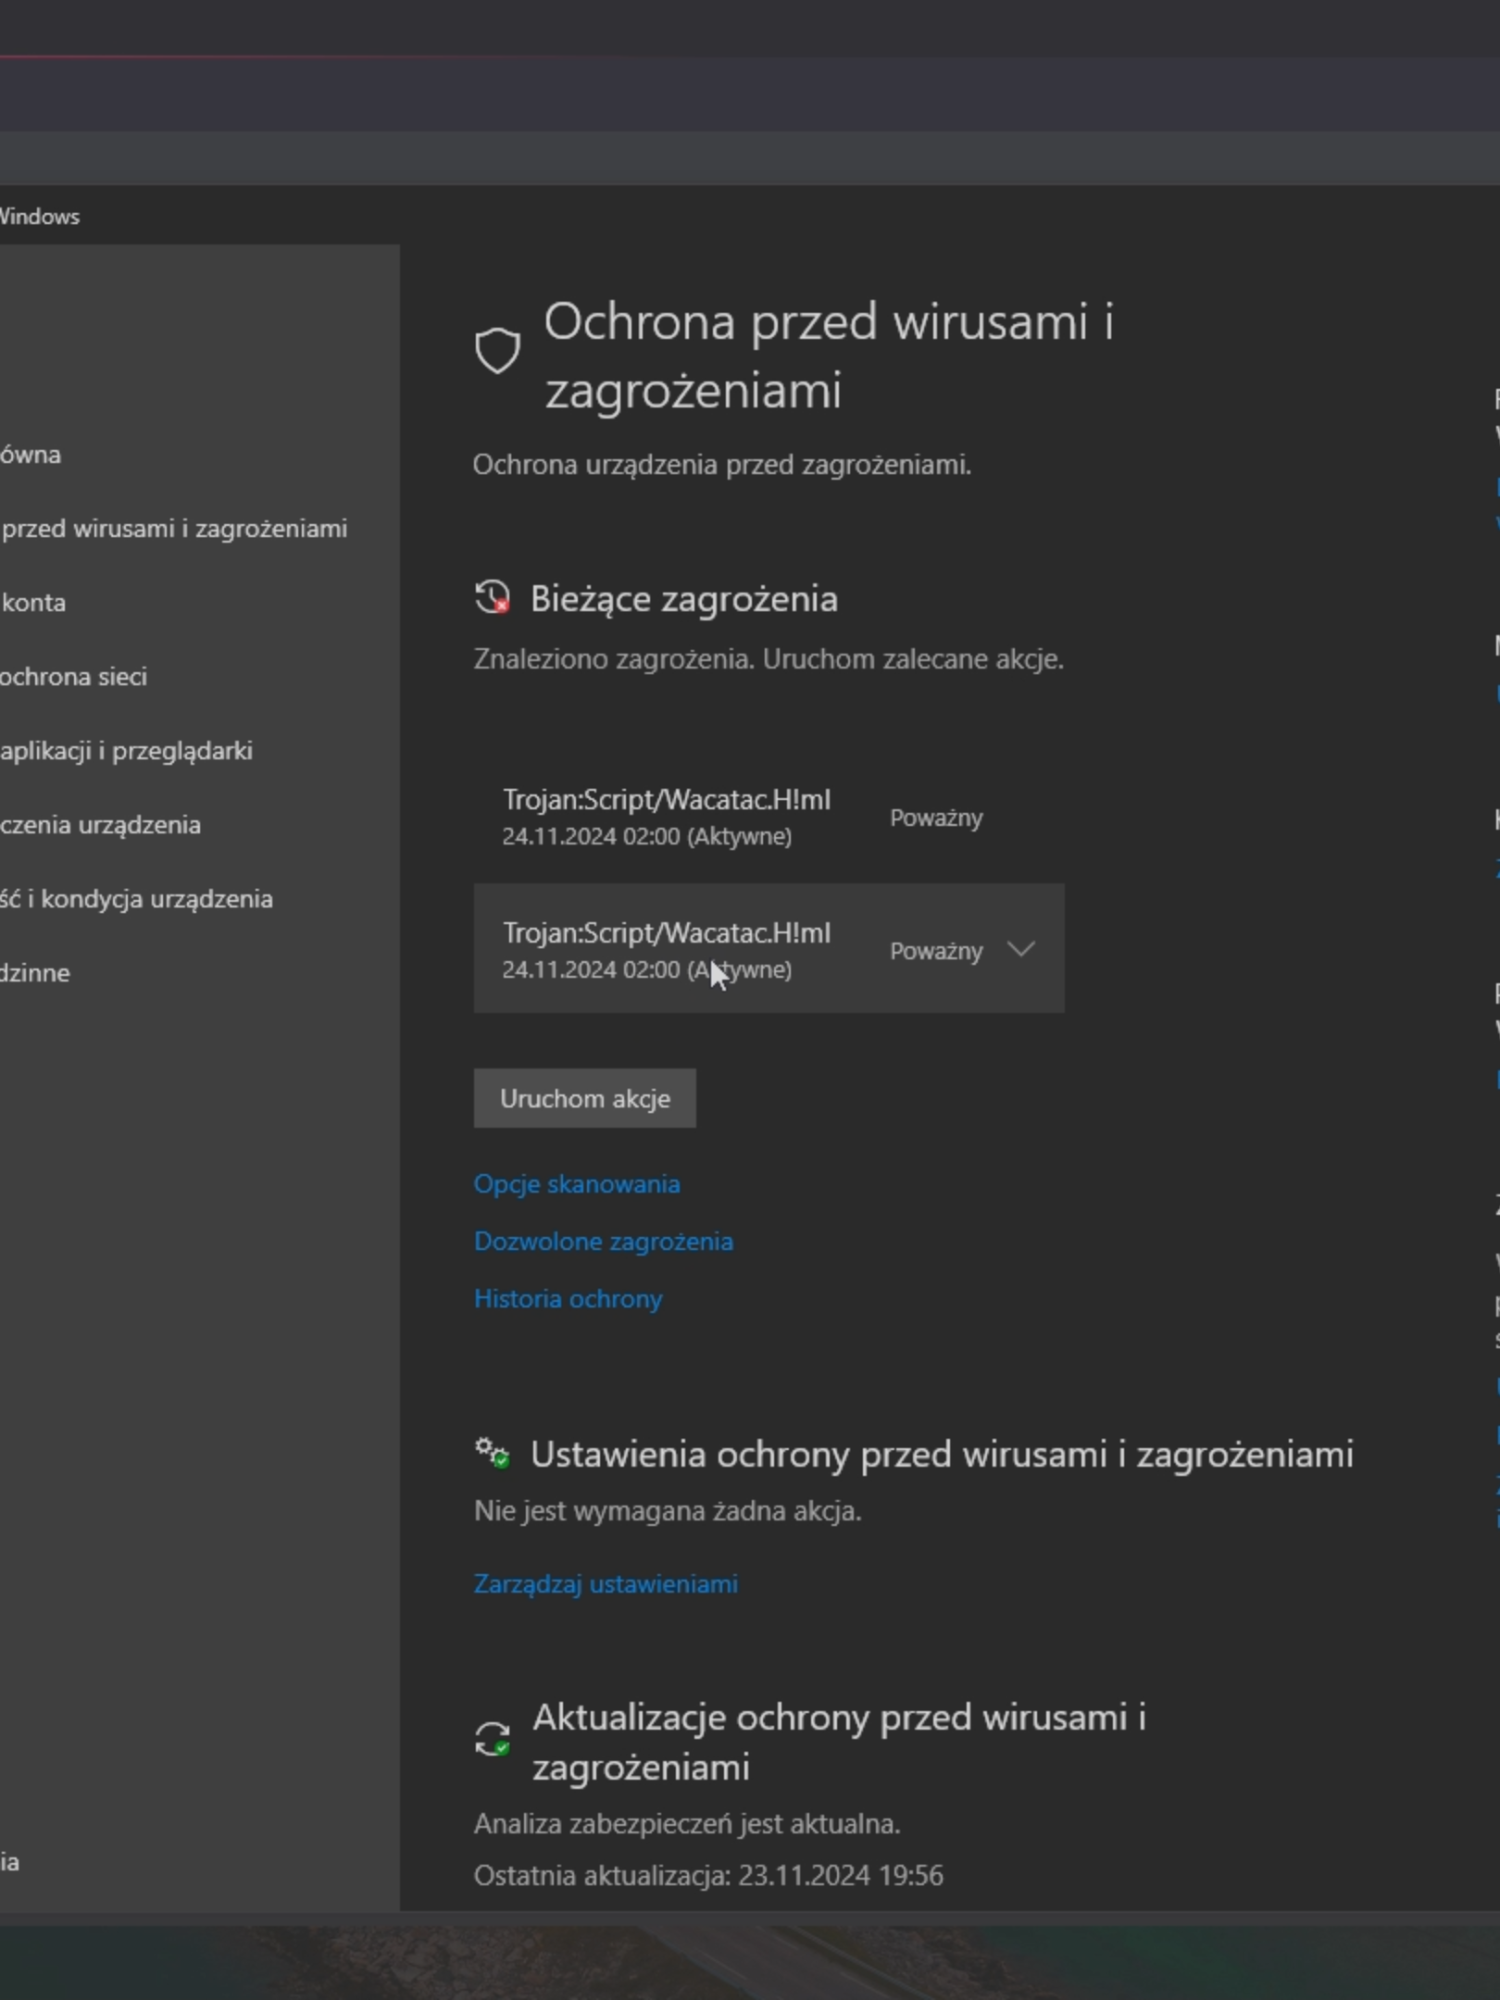Screen dimensions: 1500x2000
Task: Click 'Znaleziono zagrożenia. Uruchom zalecane akcje.' text
Action: click(768, 659)
